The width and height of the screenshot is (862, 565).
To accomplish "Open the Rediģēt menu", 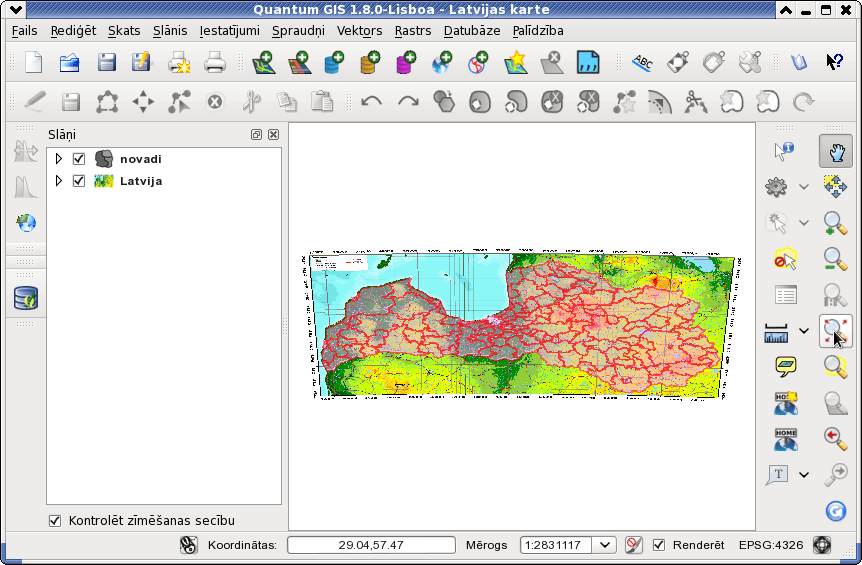I will [x=73, y=31].
